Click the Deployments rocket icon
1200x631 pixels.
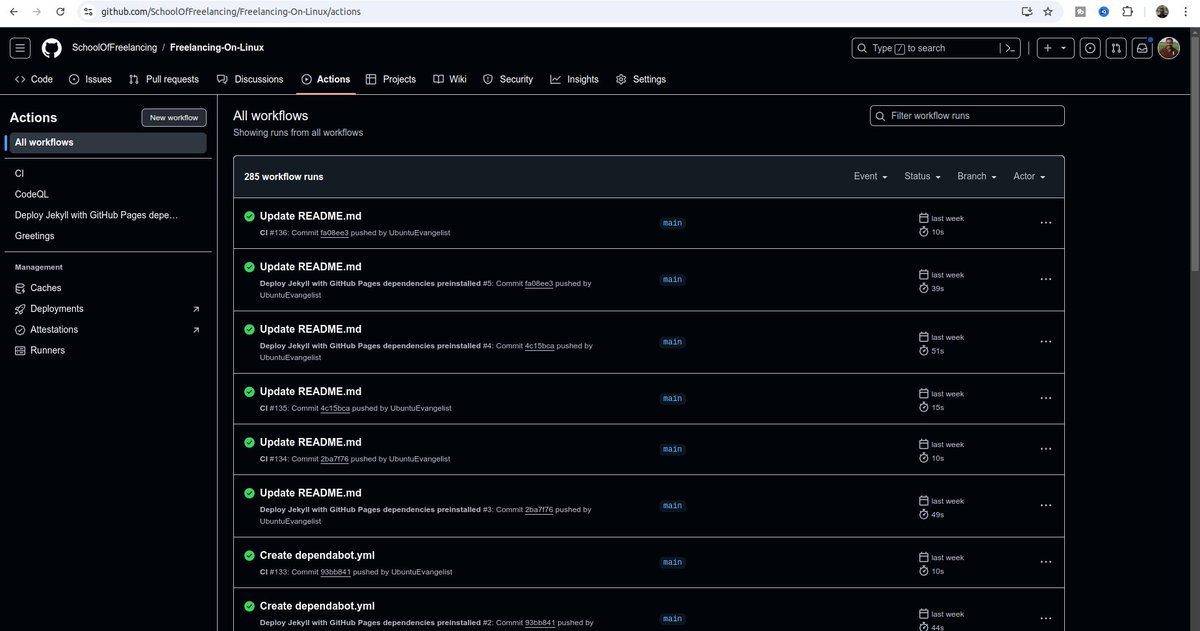click(x=20, y=309)
